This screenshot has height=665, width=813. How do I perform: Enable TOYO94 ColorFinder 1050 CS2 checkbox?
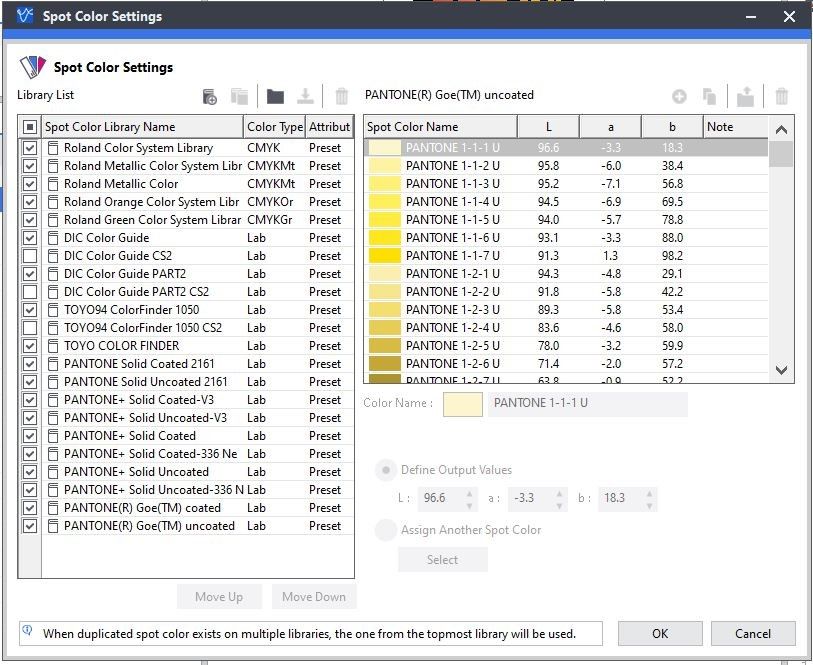click(x=30, y=328)
